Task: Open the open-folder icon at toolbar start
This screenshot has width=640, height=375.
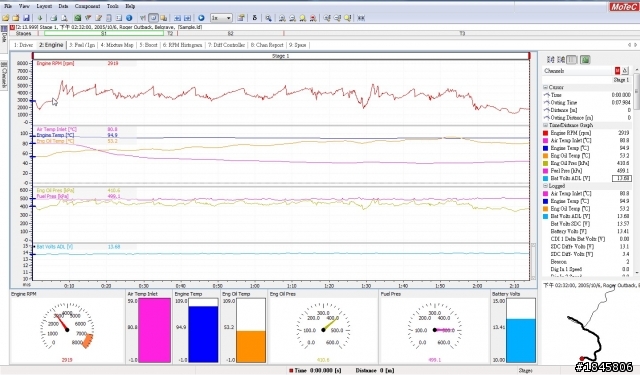Action: pyautogui.click(x=6, y=18)
